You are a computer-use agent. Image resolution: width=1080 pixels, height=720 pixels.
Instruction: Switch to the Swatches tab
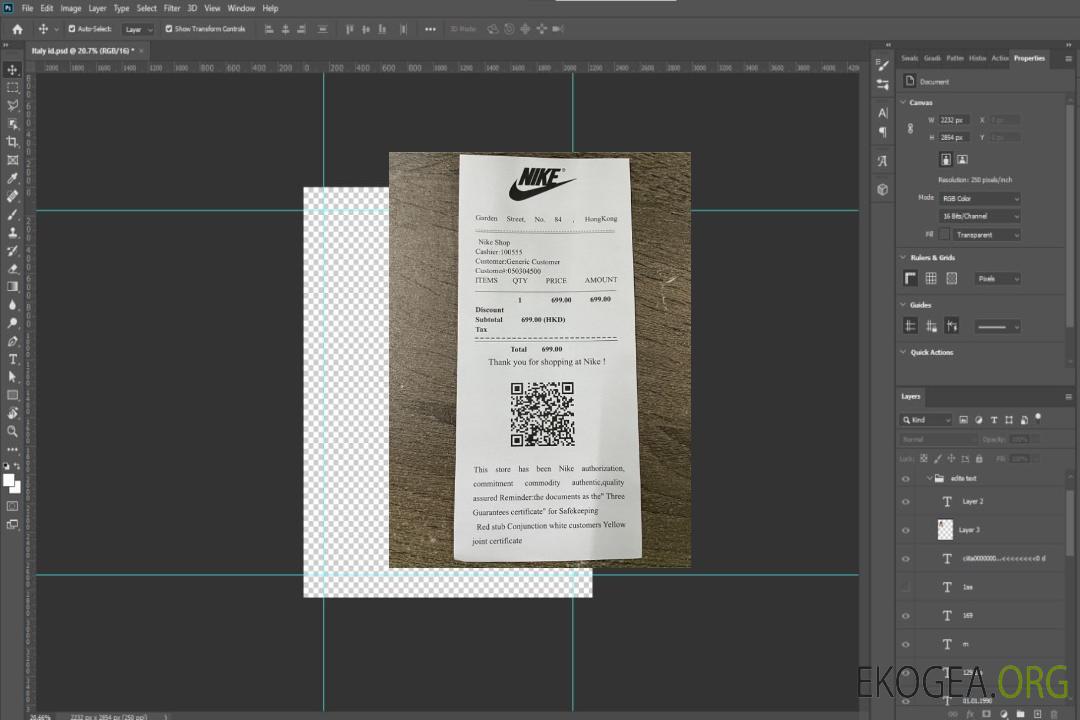click(x=909, y=58)
